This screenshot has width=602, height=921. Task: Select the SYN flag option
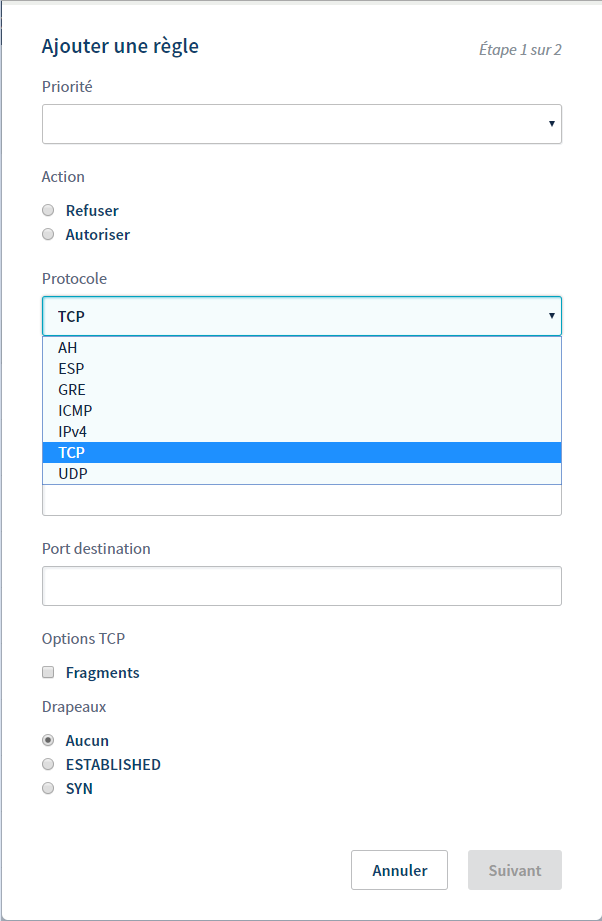click(x=48, y=788)
